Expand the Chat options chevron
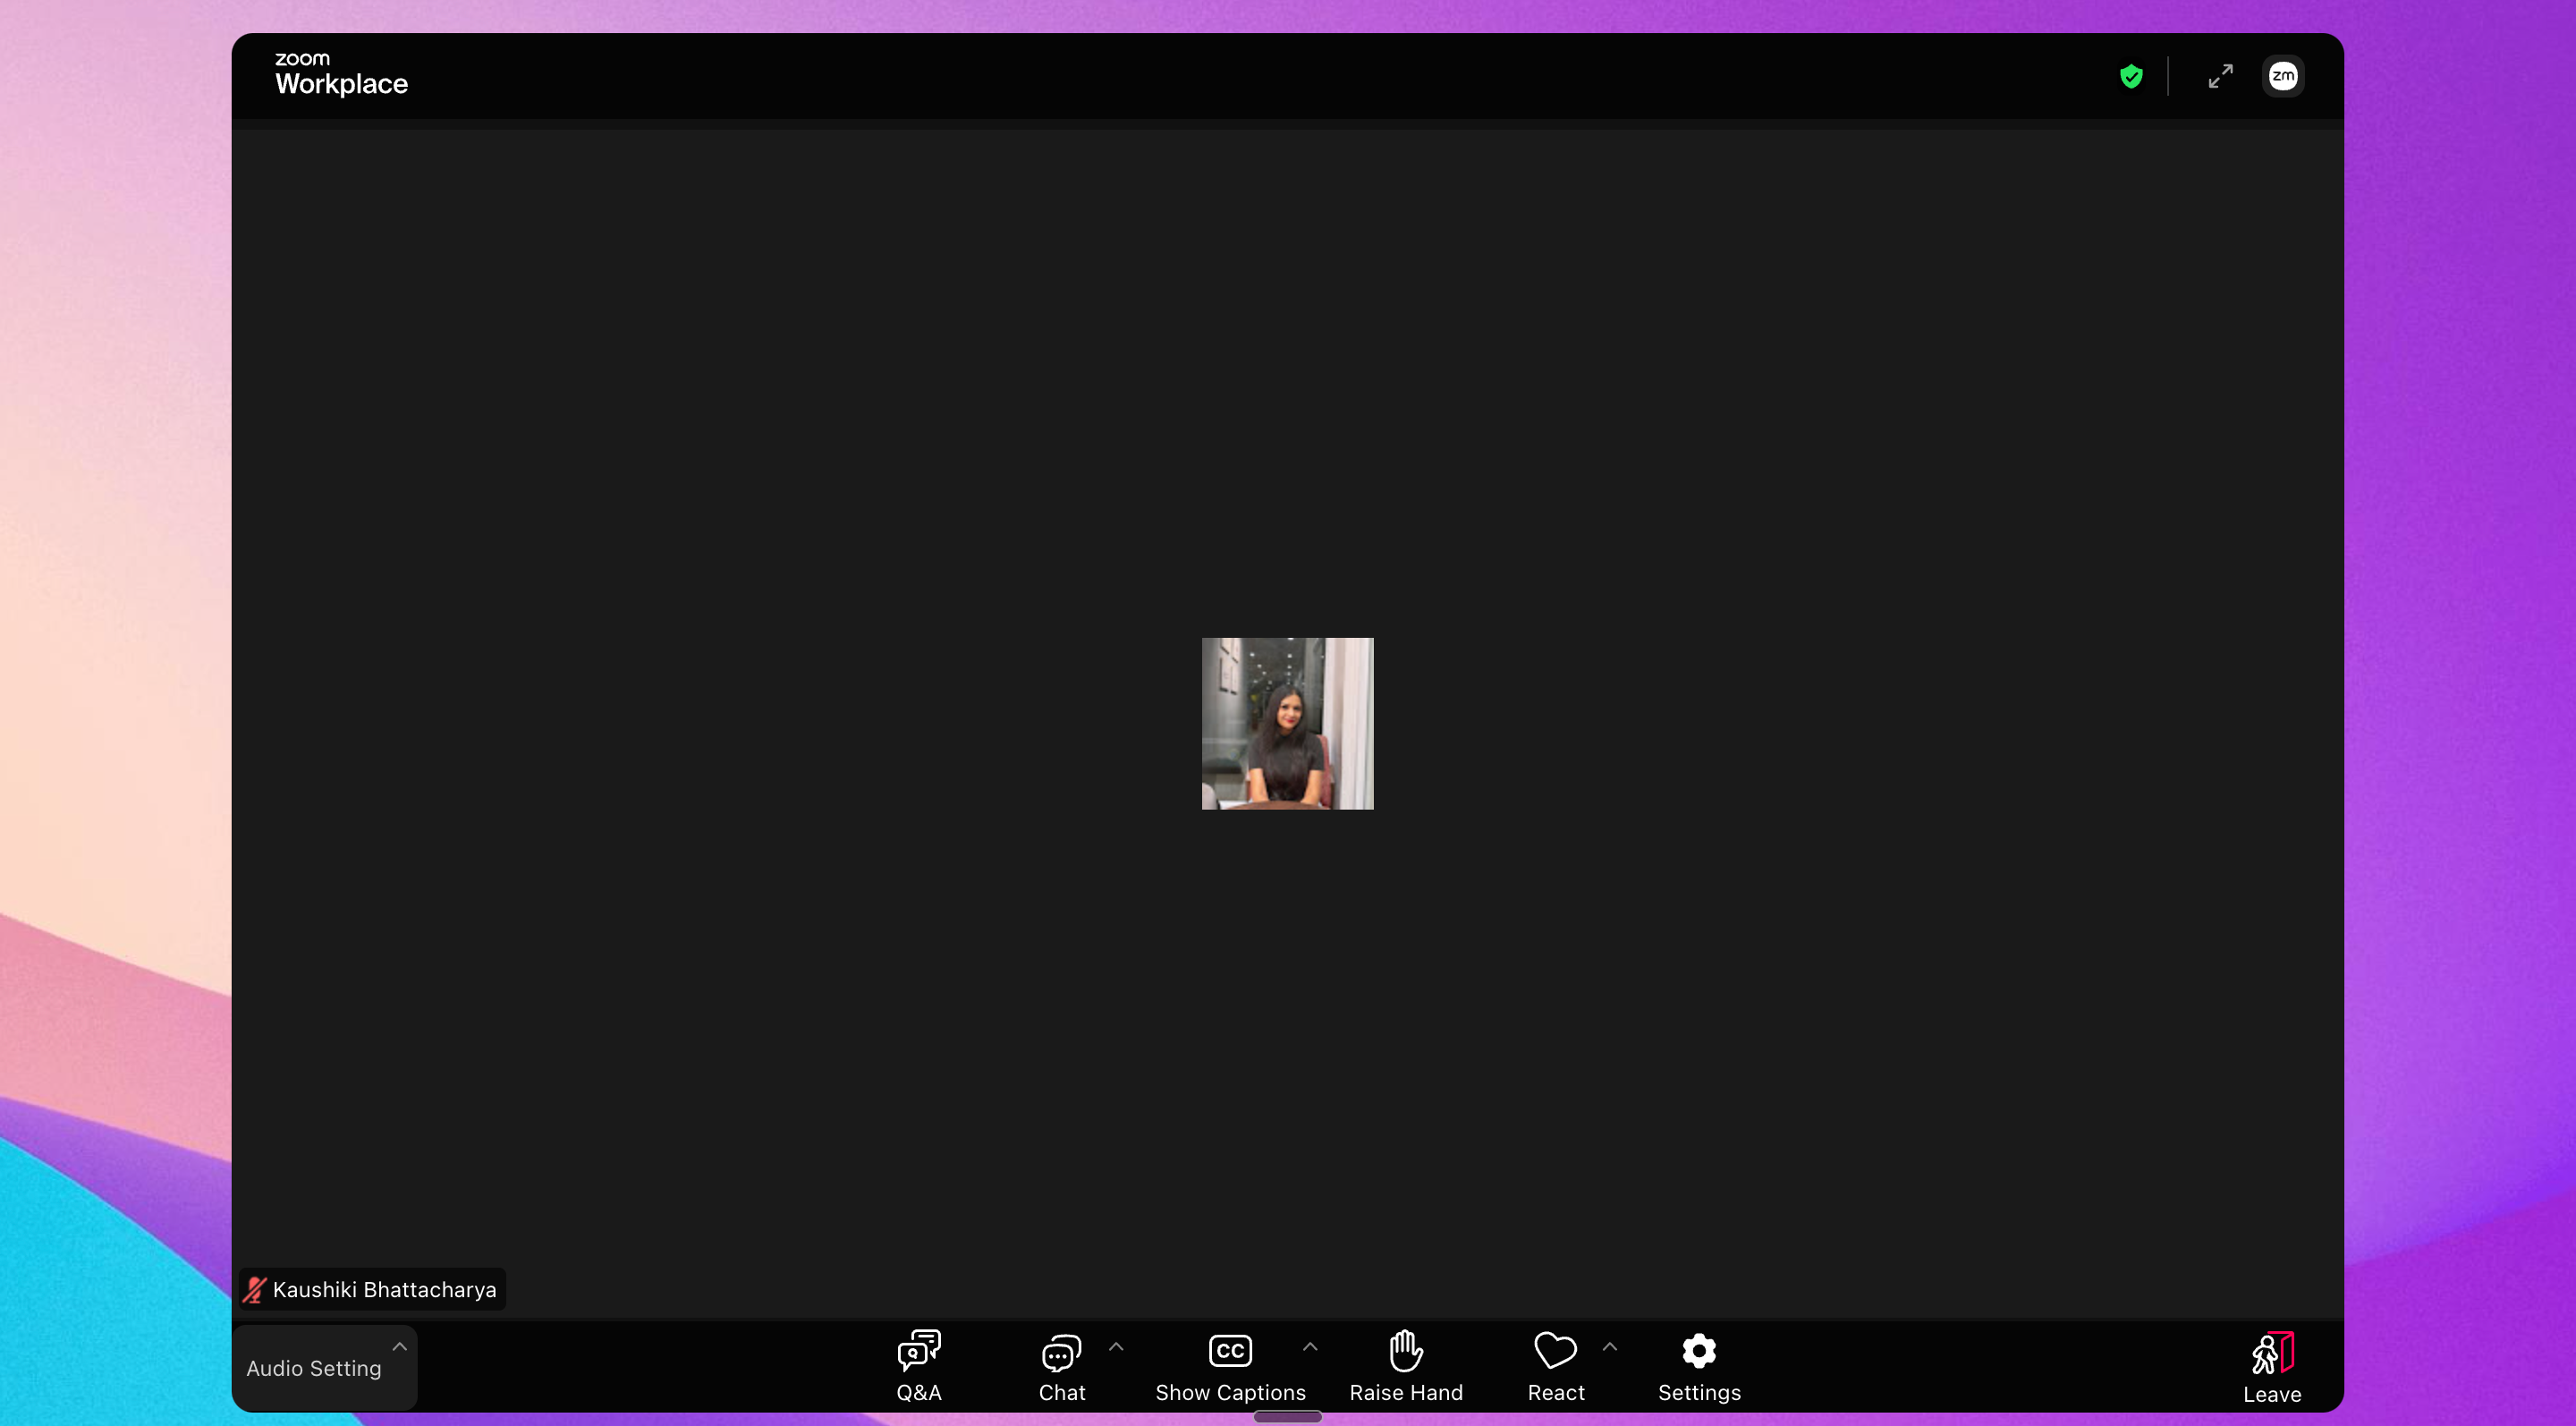This screenshot has width=2576, height=1426. pyautogui.click(x=1116, y=1347)
